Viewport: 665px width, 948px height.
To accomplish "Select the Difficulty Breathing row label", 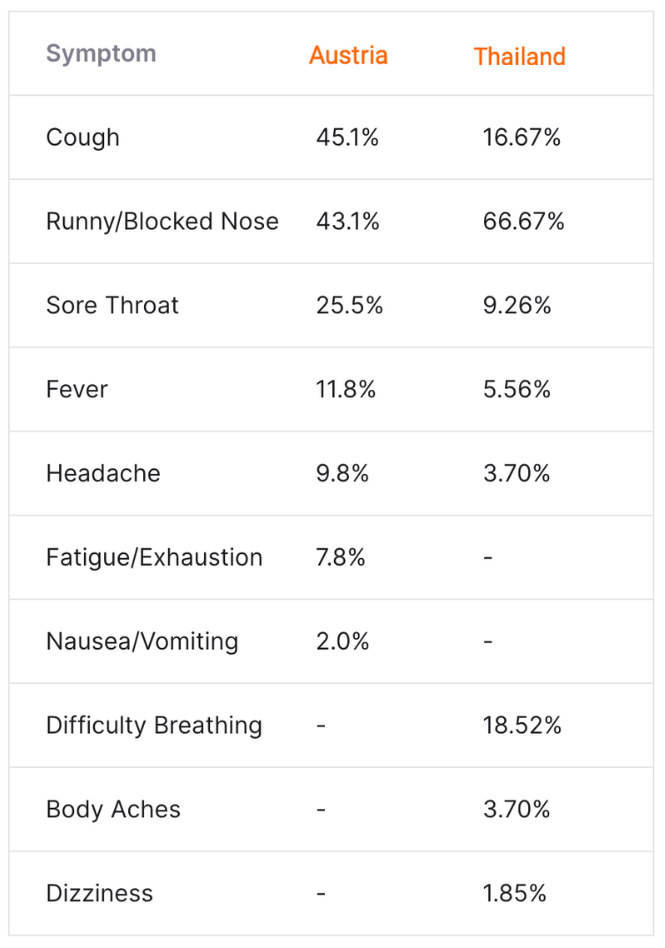I will (154, 726).
